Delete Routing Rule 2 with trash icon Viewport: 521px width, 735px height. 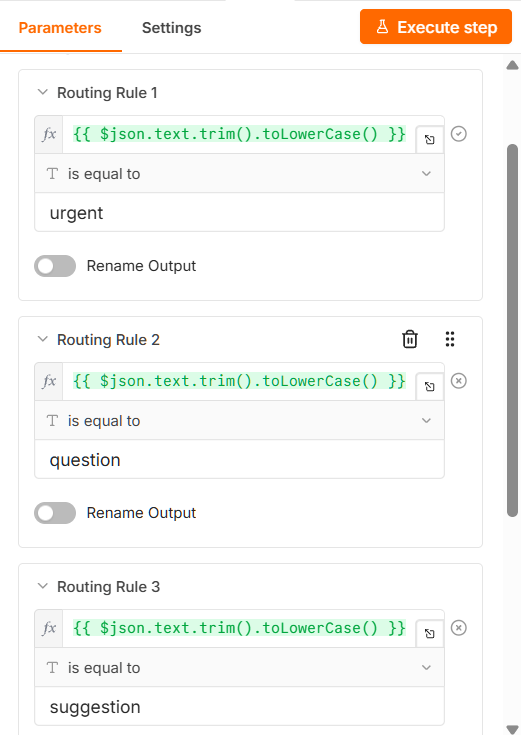(410, 339)
